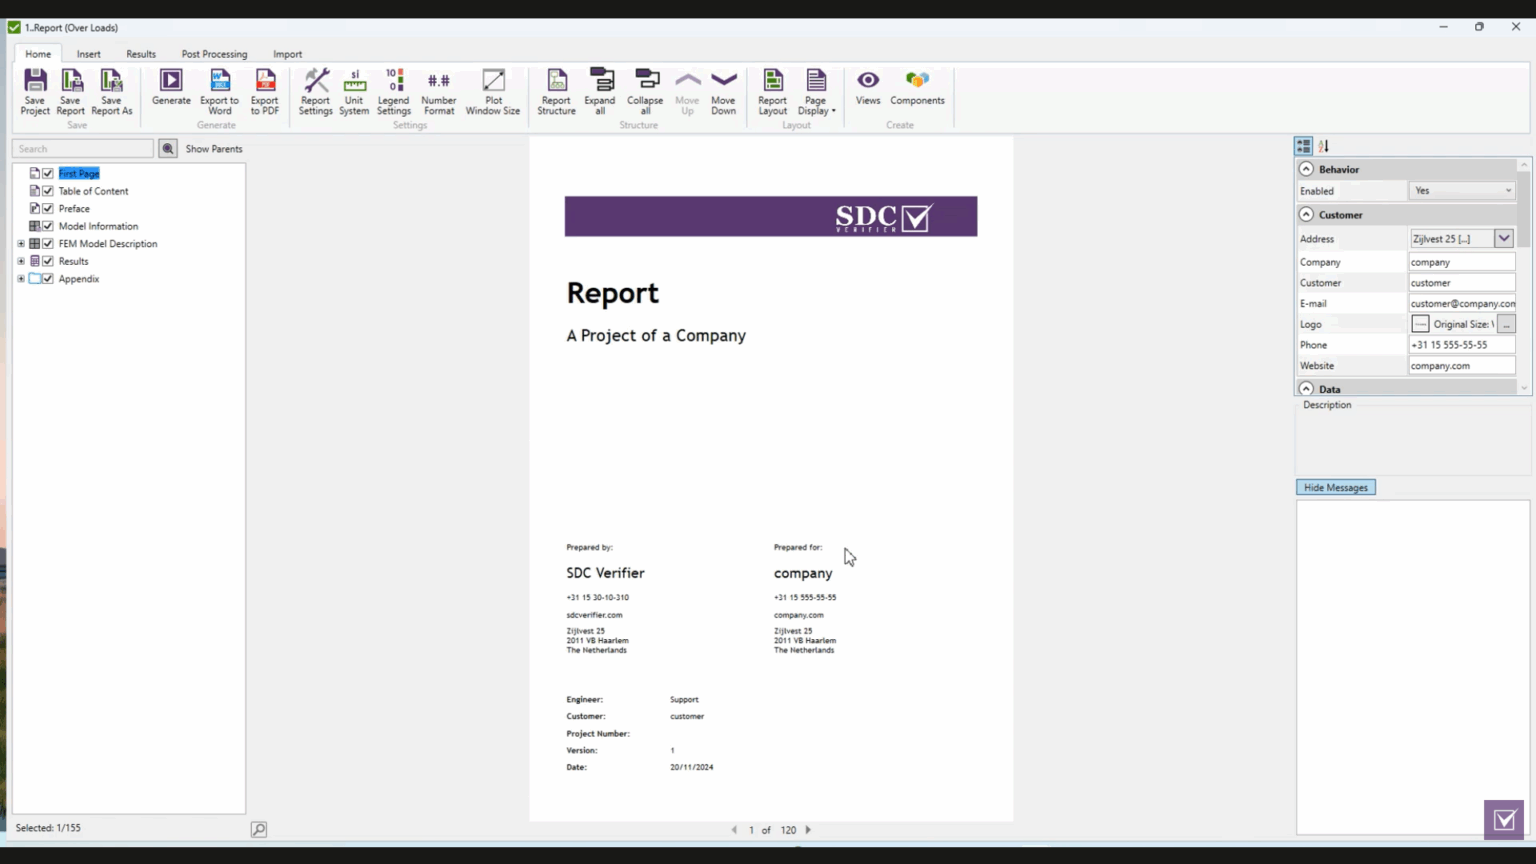Open the Report Structure tool
The image size is (1536, 864).
click(x=556, y=92)
